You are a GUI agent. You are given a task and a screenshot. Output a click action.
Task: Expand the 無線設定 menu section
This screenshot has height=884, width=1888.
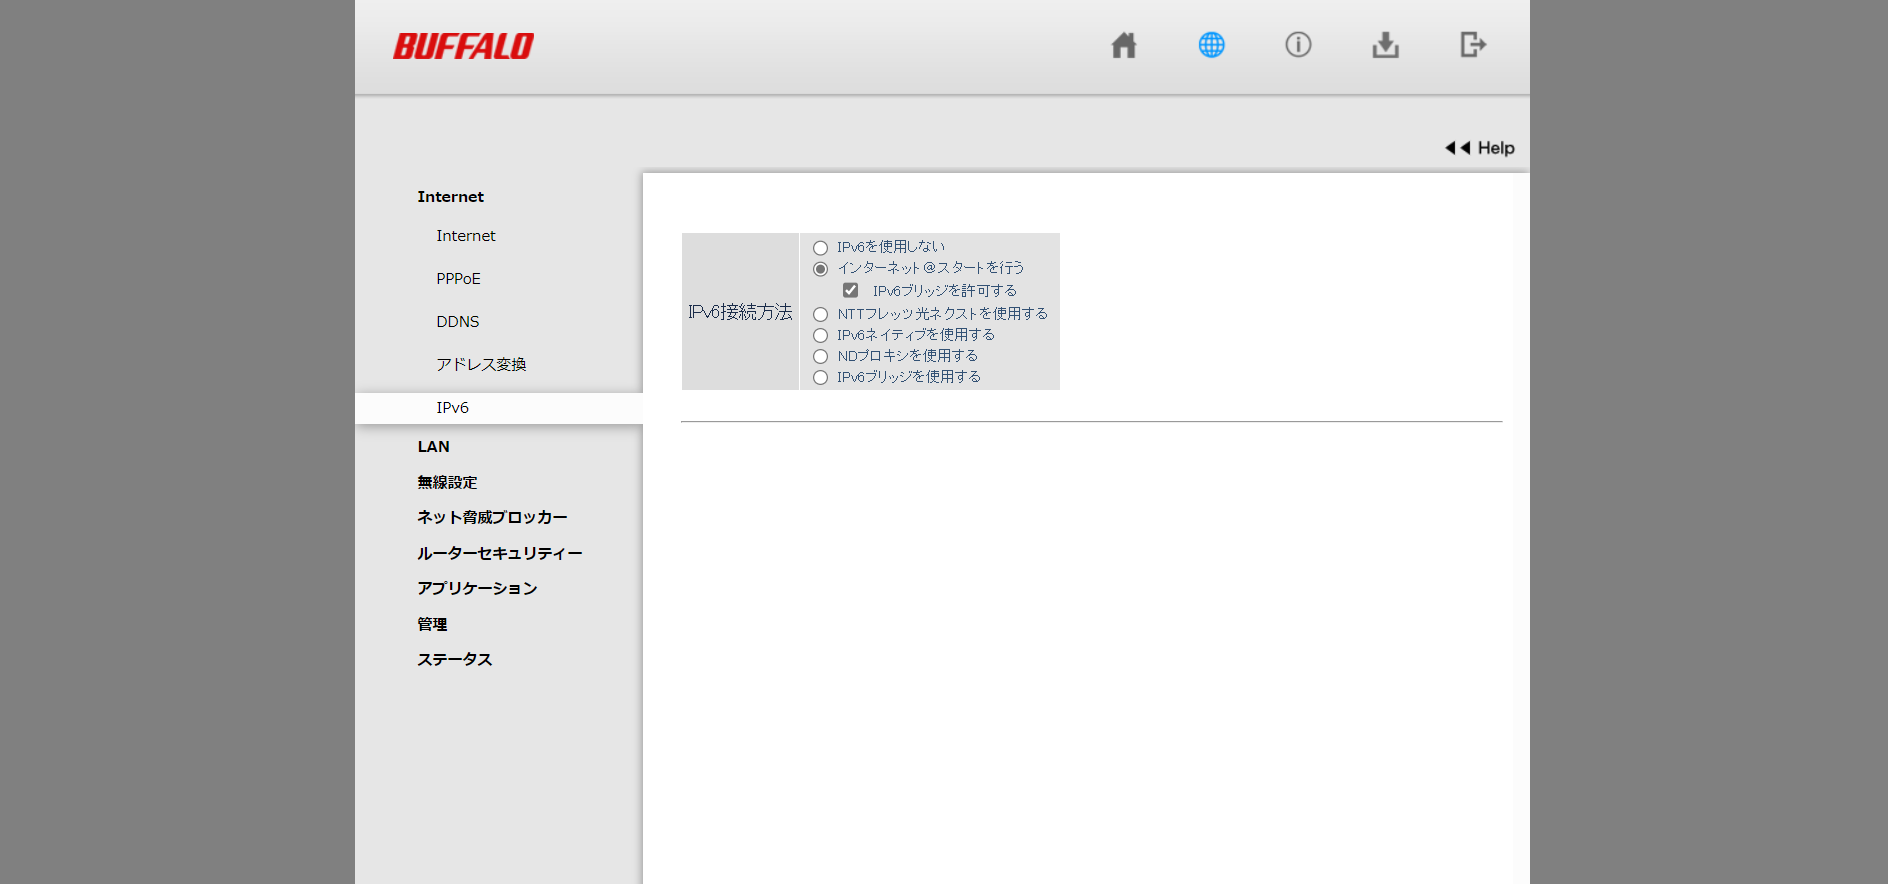[447, 482]
